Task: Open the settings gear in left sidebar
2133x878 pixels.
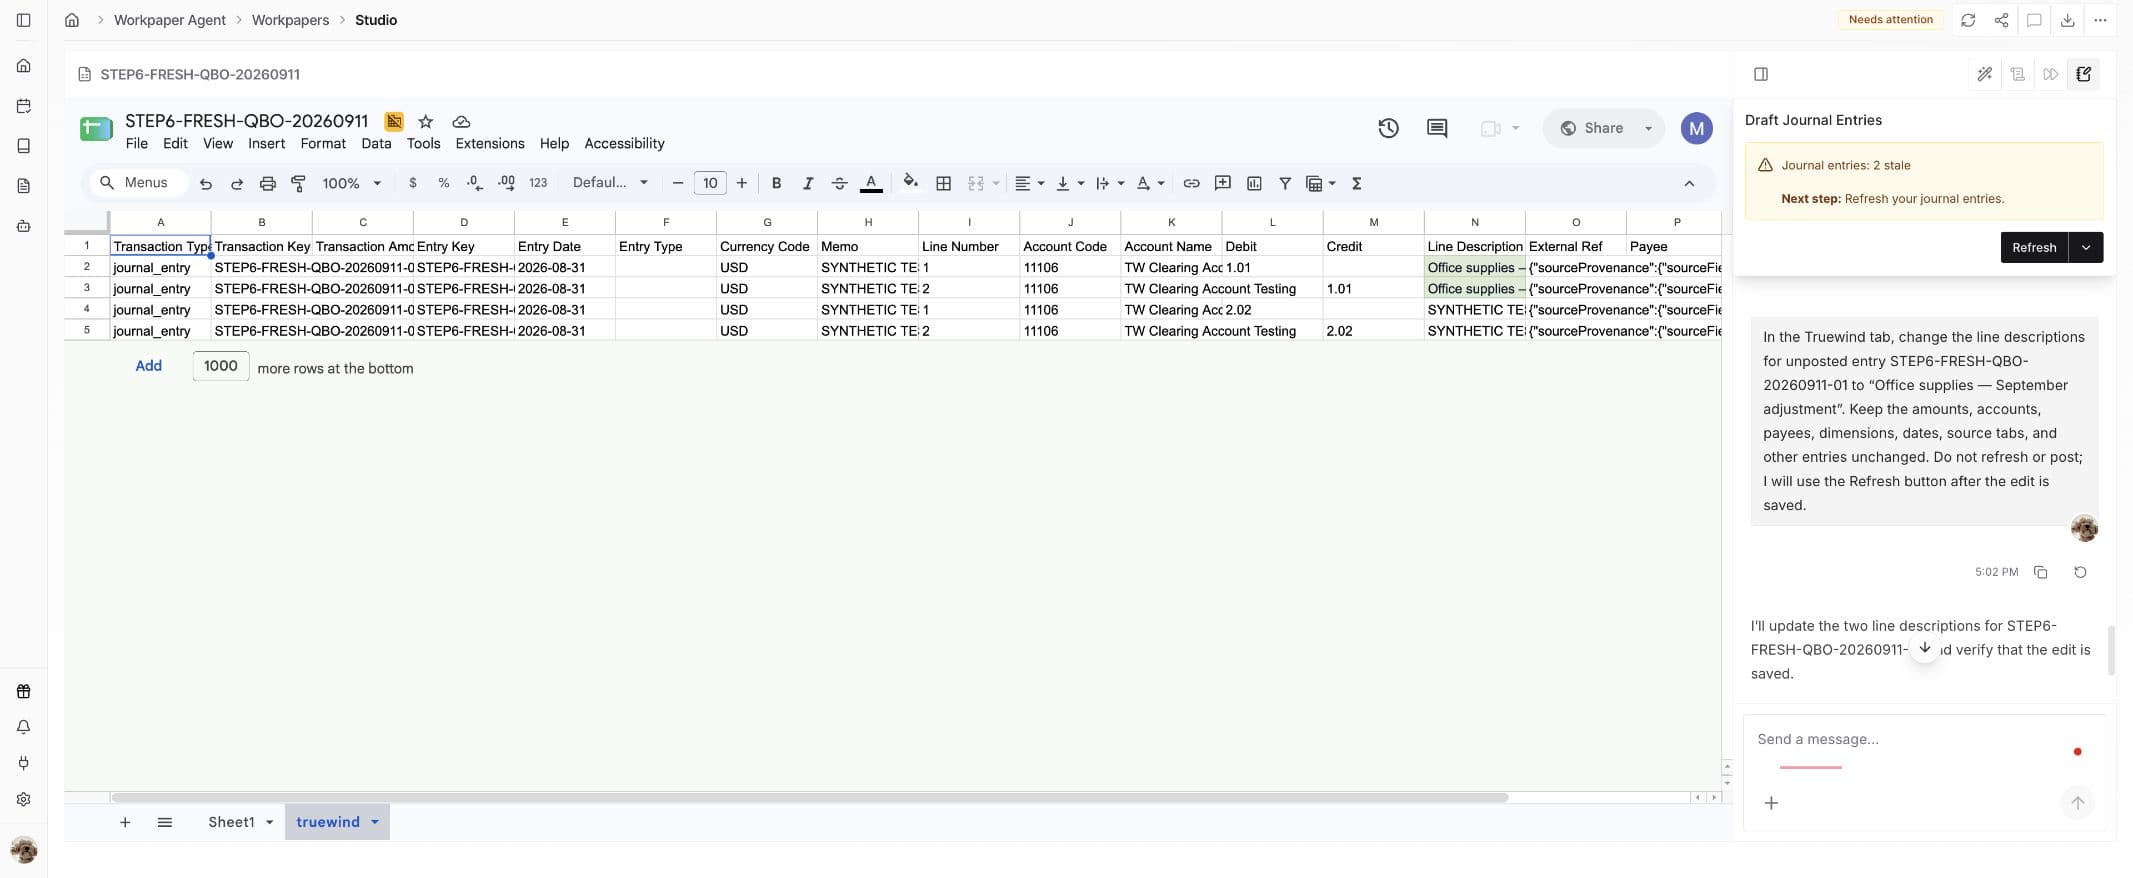Action: [24, 799]
